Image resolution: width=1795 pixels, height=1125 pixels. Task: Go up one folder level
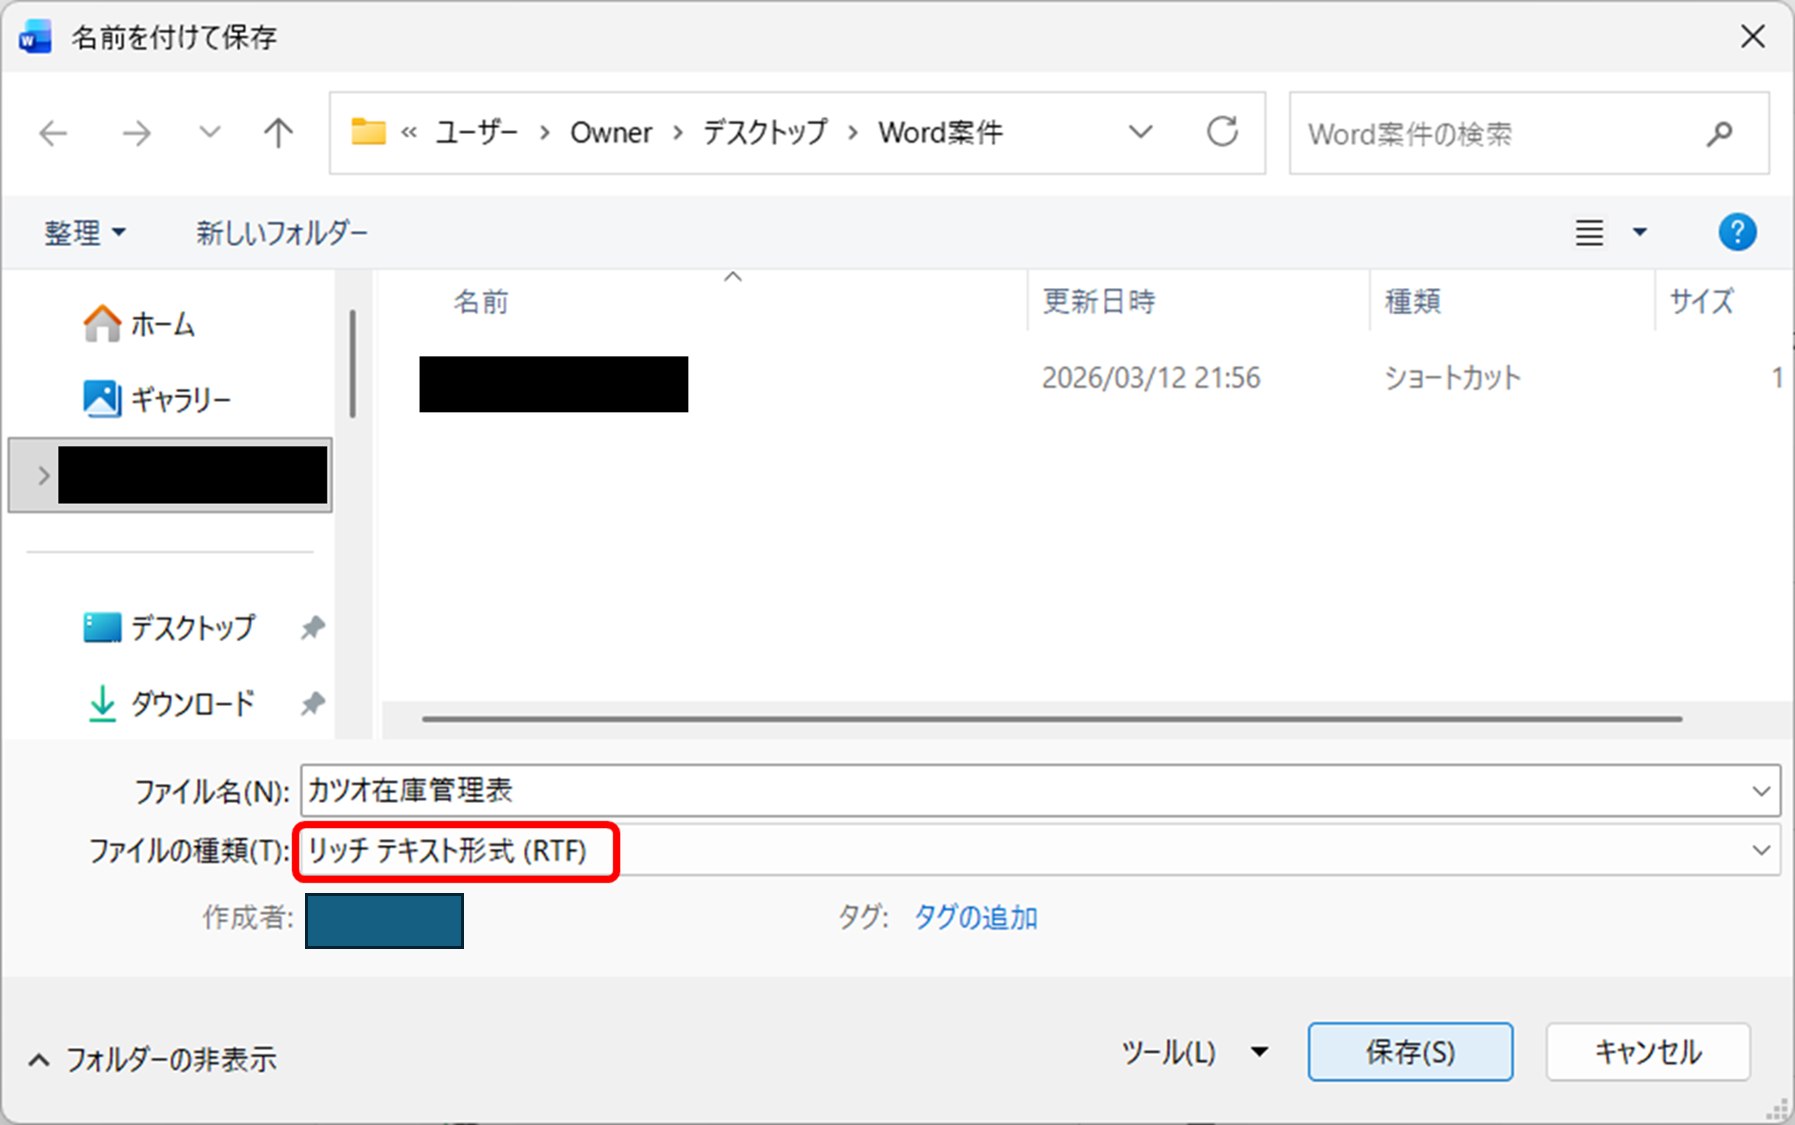point(278,133)
